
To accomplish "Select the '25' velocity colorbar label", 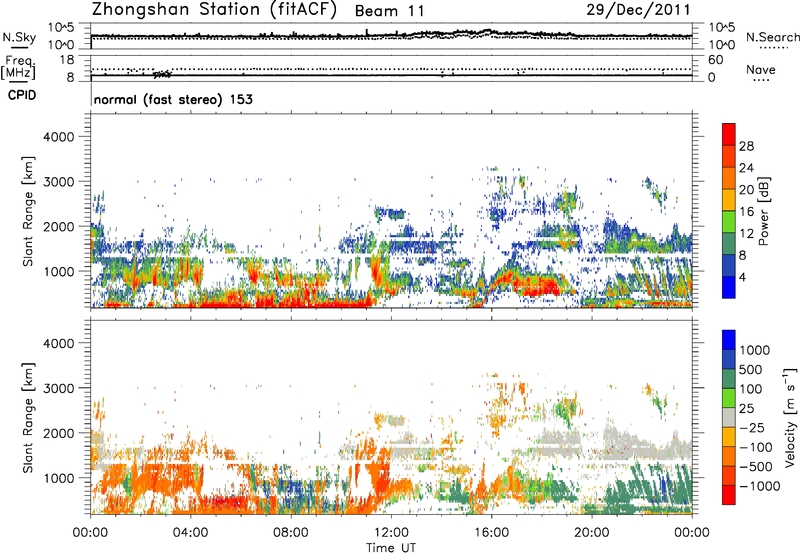I will (x=746, y=408).
